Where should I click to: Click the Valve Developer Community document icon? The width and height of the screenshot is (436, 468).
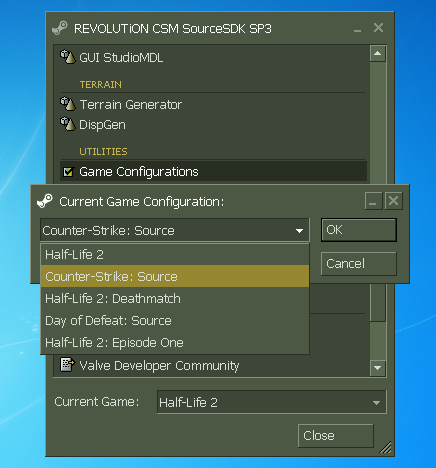click(67, 365)
